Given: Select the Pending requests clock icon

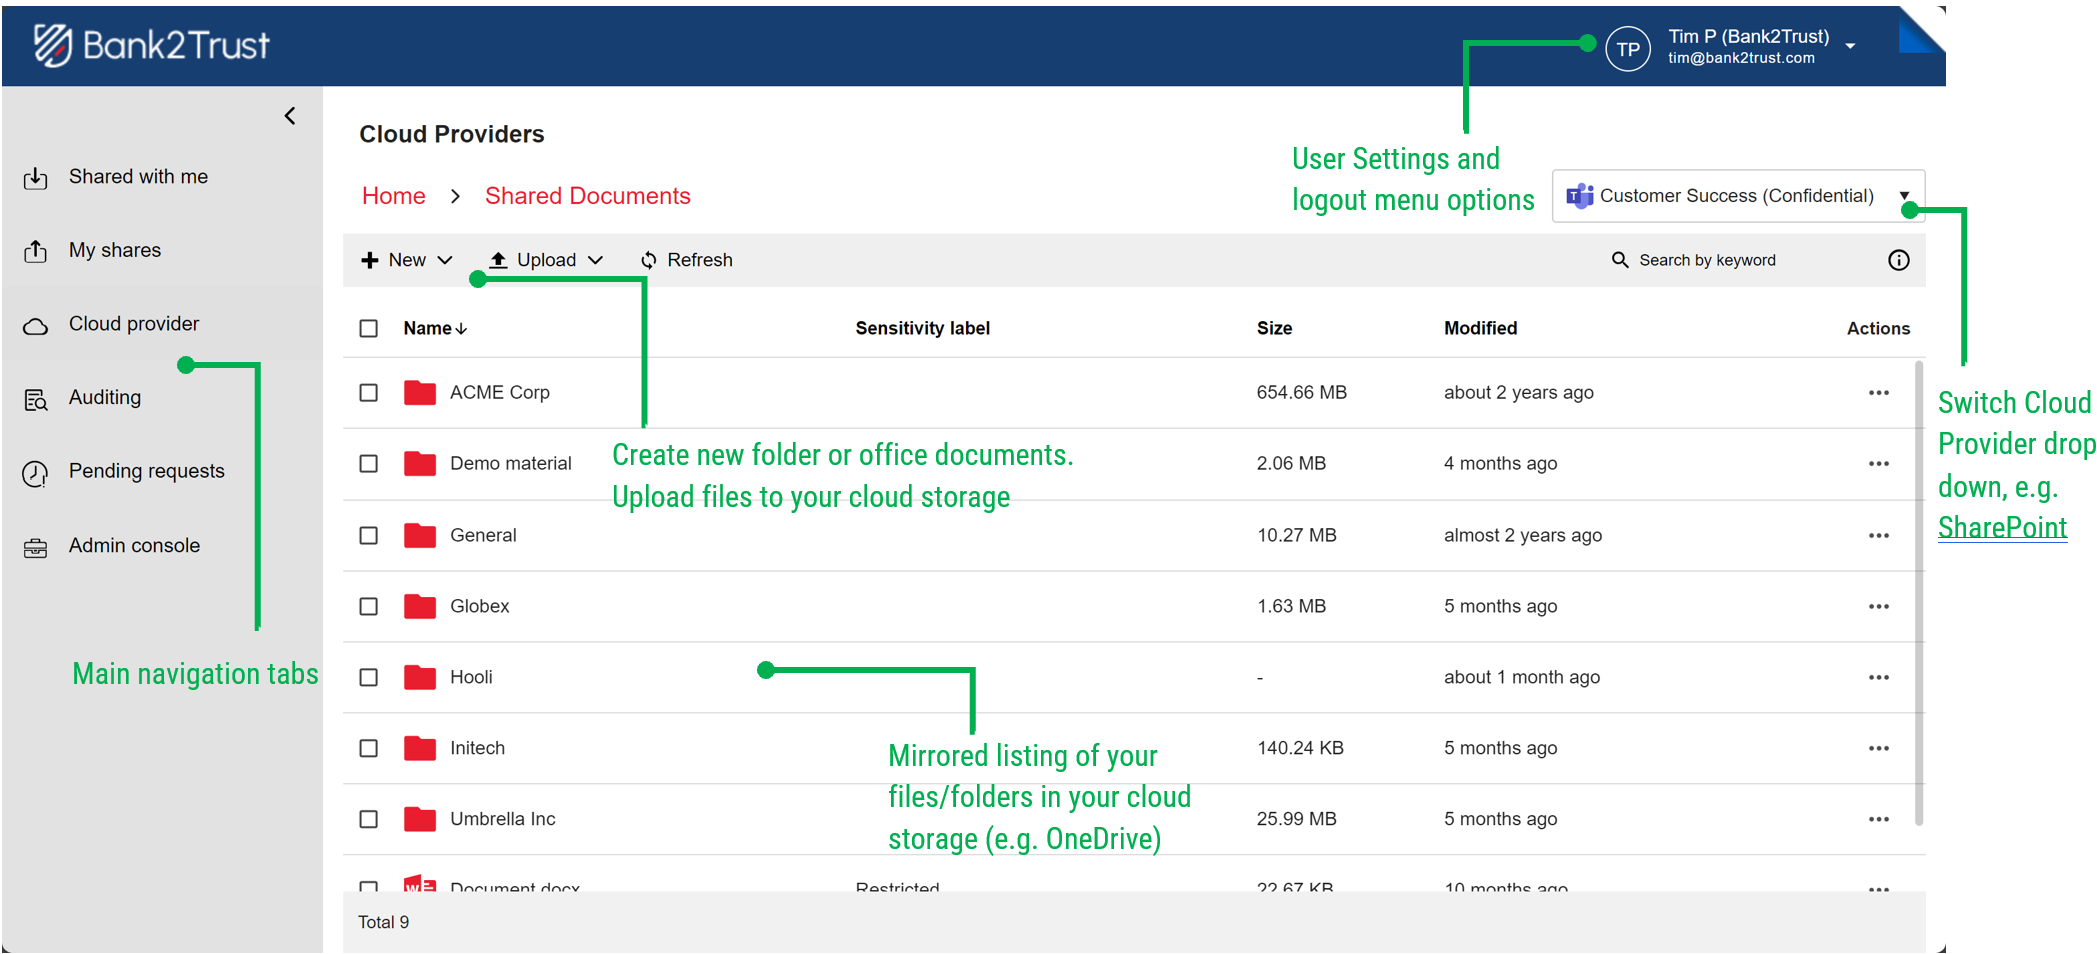Looking at the screenshot, I should pyautogui.click(x=36, y=471).
